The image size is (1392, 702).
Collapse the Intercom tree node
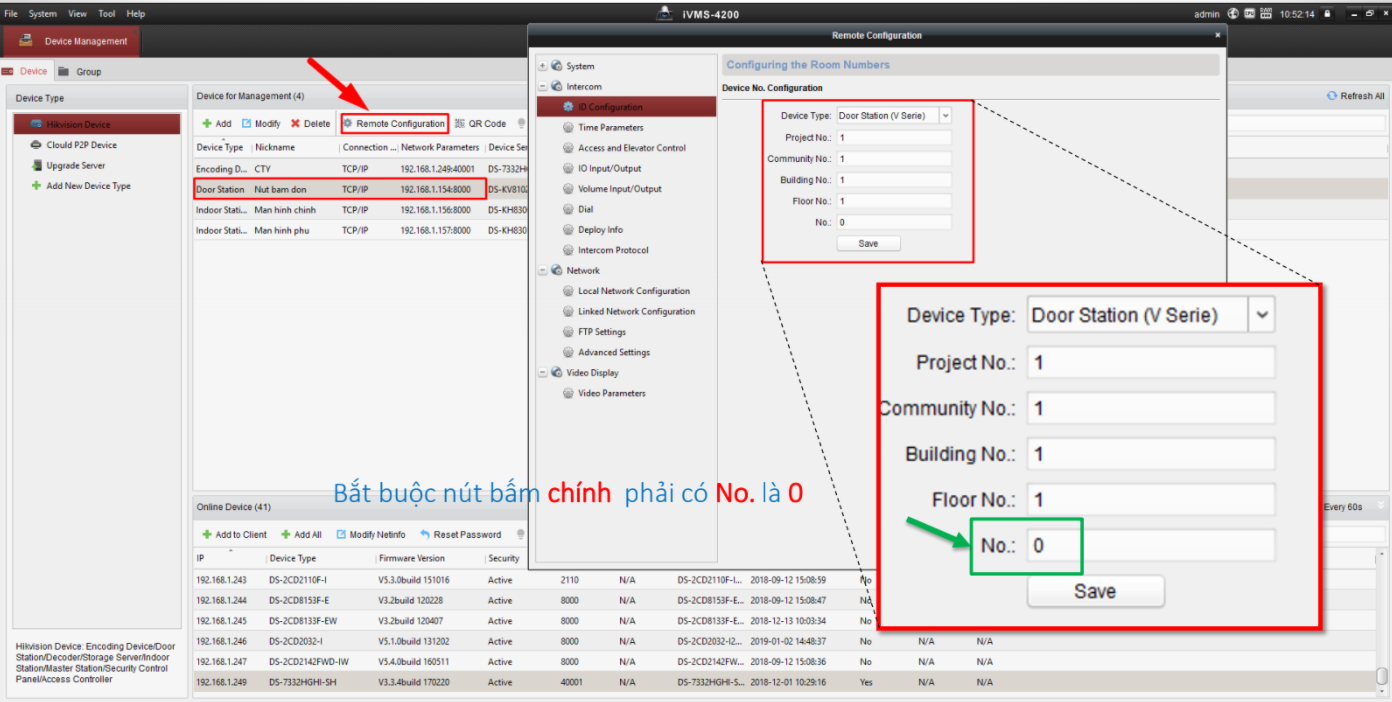(x=543, y=87)
